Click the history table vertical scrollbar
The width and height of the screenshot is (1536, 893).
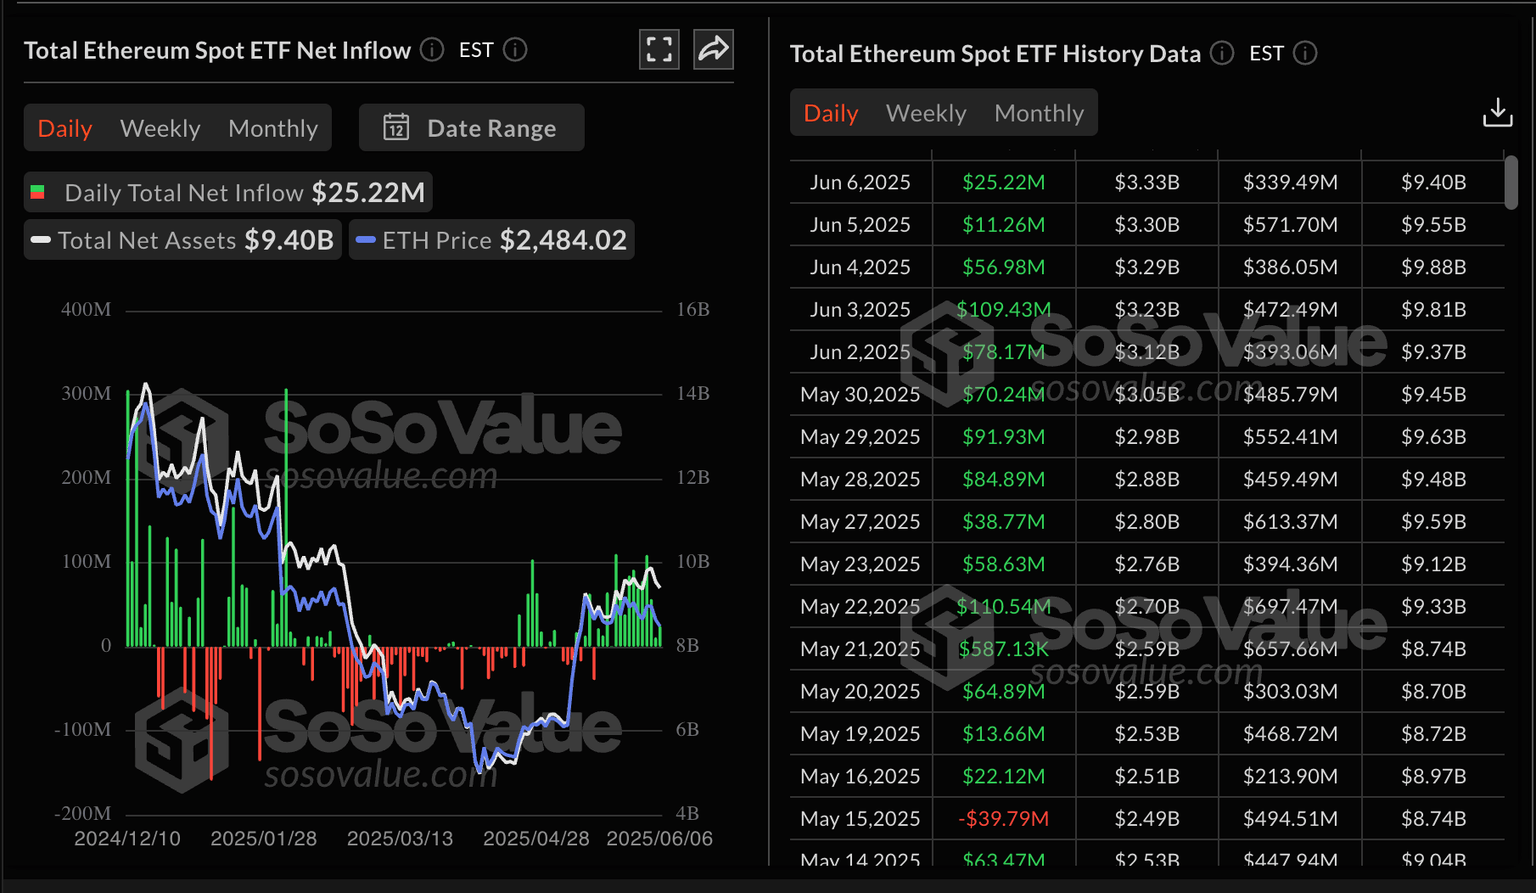click(x=1511, y=182)
